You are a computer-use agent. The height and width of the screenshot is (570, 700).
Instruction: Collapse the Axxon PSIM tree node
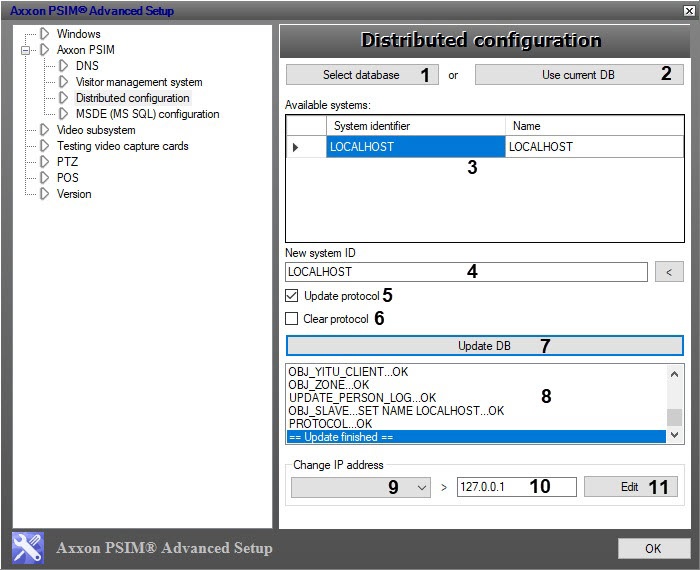coord(27,50)
